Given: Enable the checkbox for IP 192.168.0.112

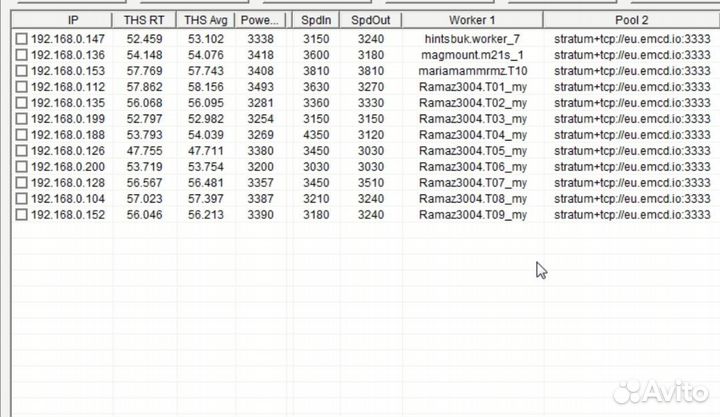Looking at the screenshot, I should point(22,87).
